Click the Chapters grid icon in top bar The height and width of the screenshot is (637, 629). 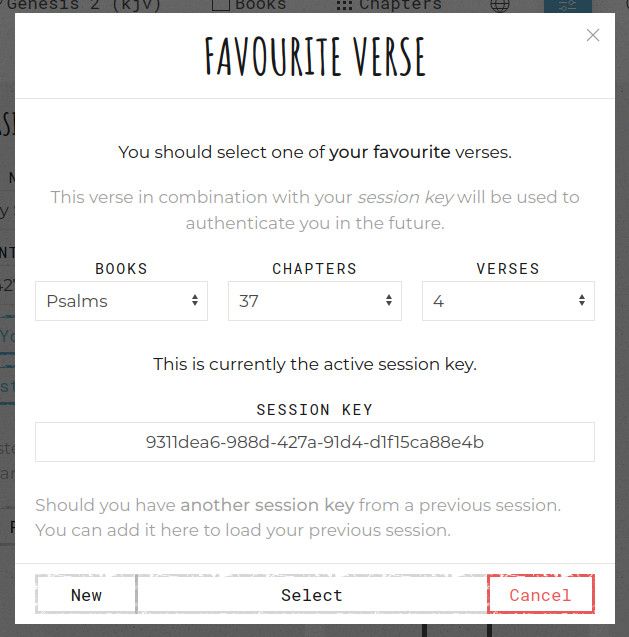pyautogui.click(x=344, y=6)
